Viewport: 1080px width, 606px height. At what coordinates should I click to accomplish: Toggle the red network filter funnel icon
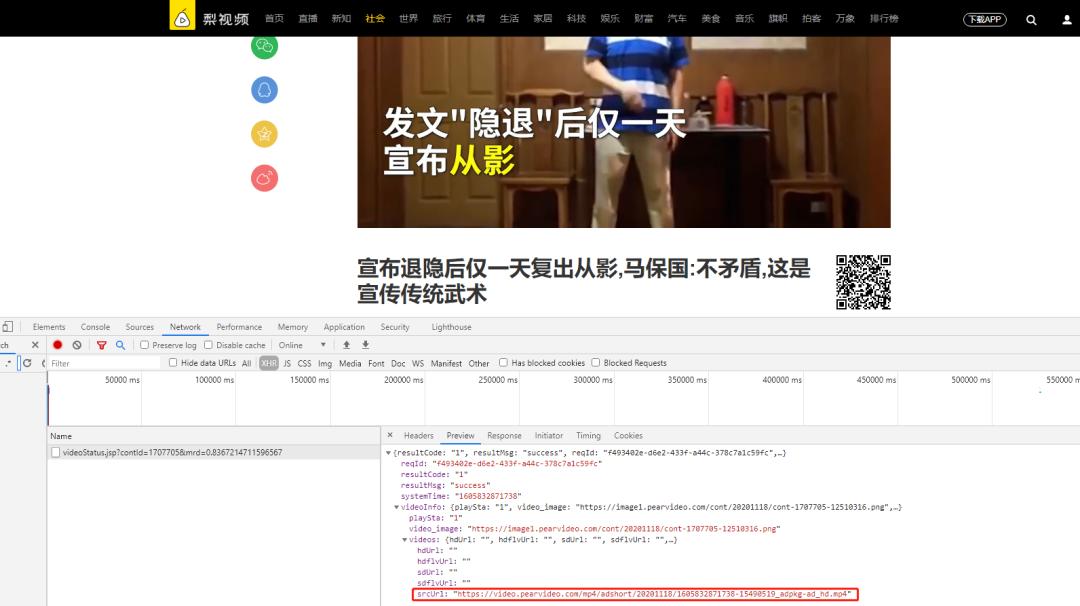[101, 345]
